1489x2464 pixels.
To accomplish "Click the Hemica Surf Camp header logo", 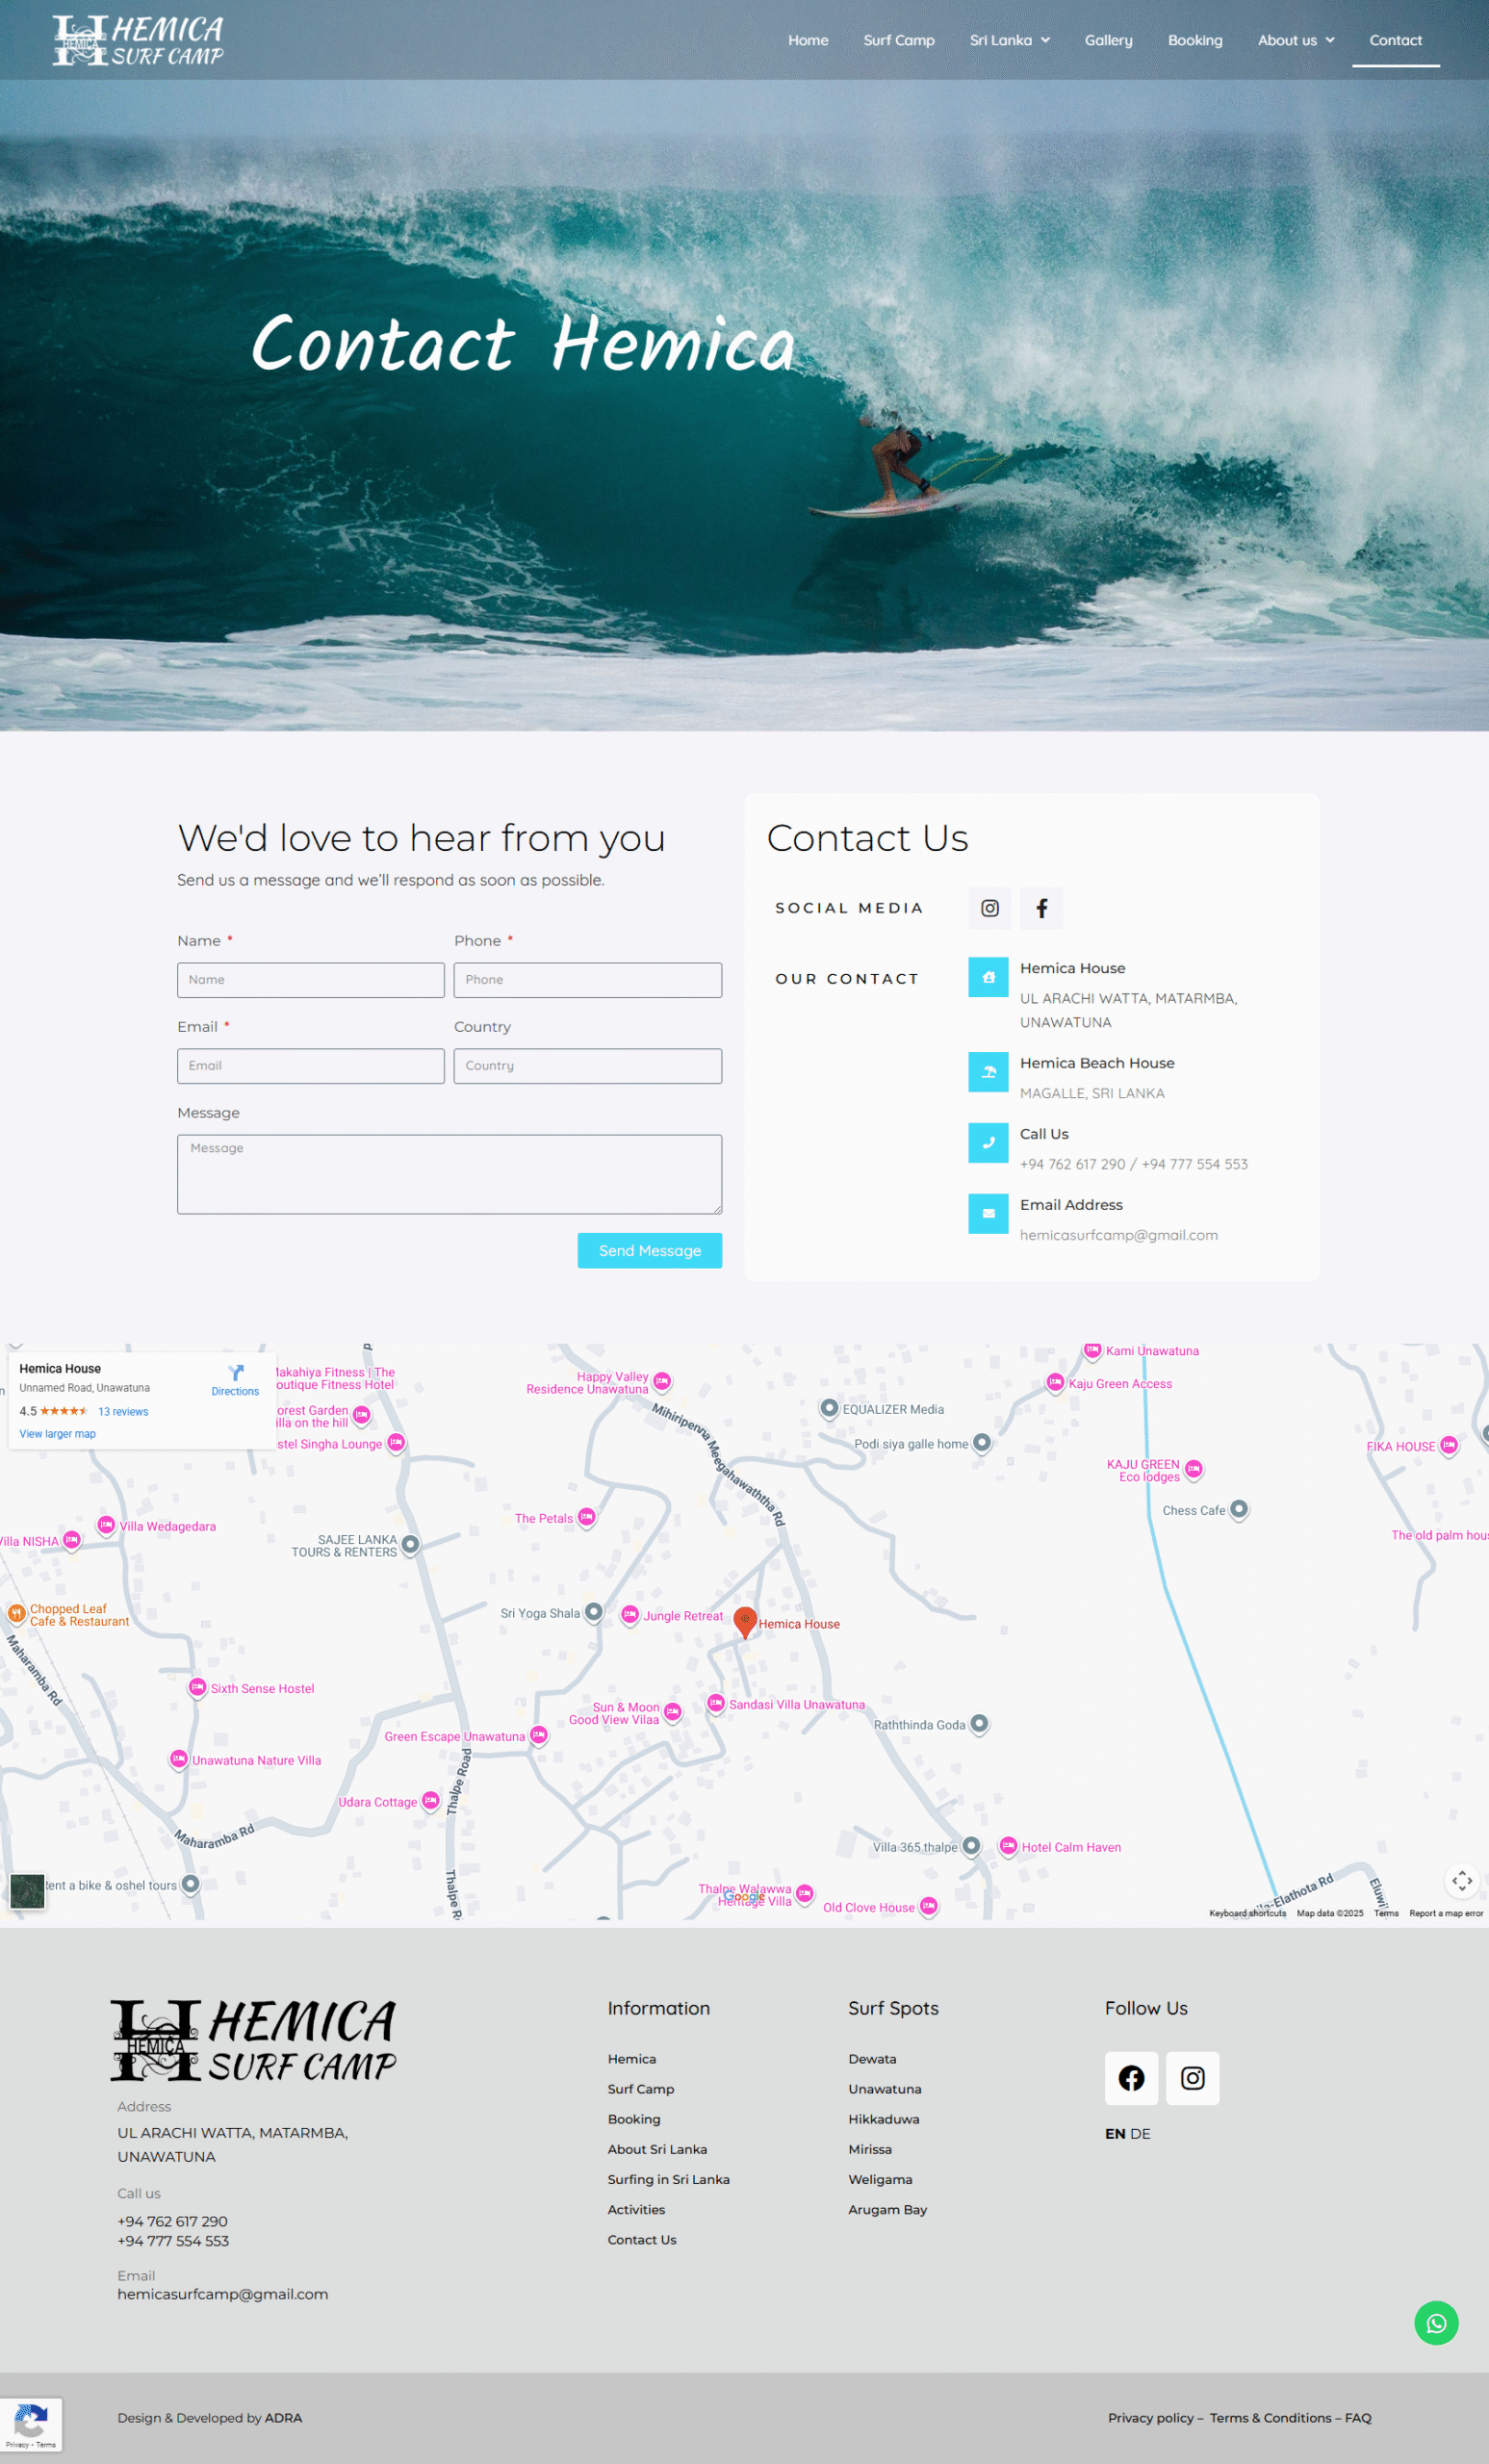I will coord(138,41).
